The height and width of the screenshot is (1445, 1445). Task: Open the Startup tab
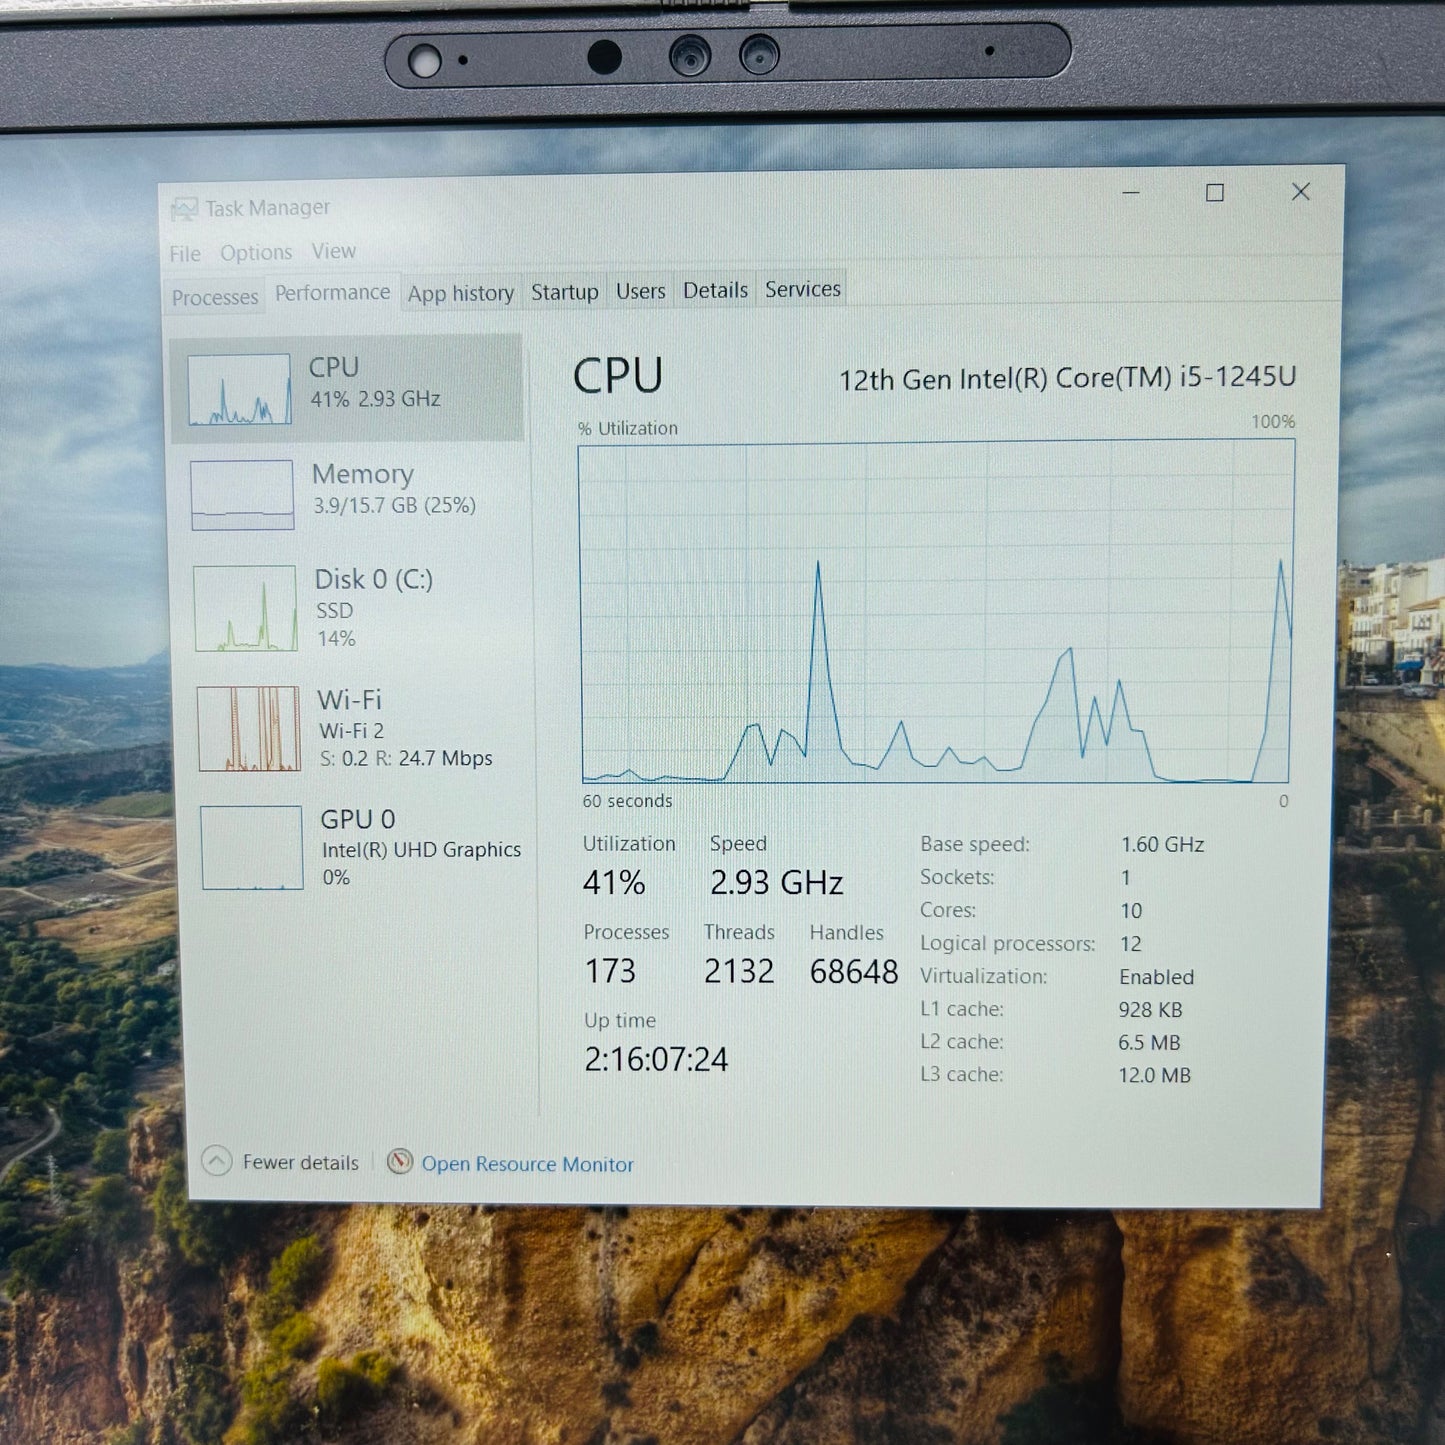tap(564, 292)
